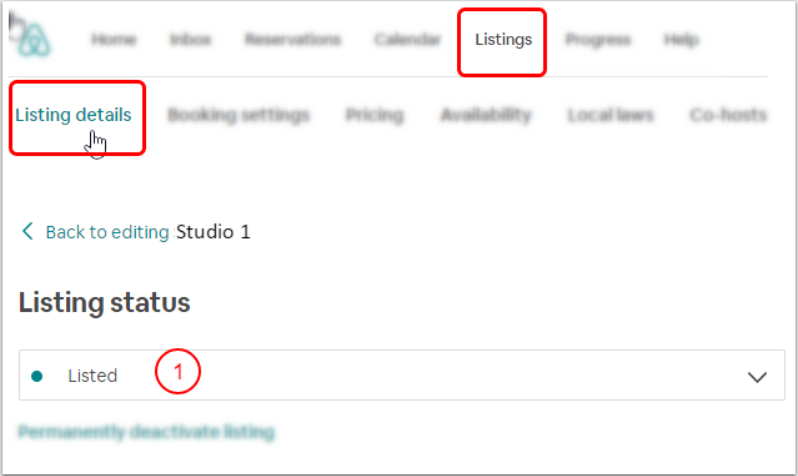798x476 pixels.
Task: Switch to the Booking settings tab
Action: coord(238,115)
